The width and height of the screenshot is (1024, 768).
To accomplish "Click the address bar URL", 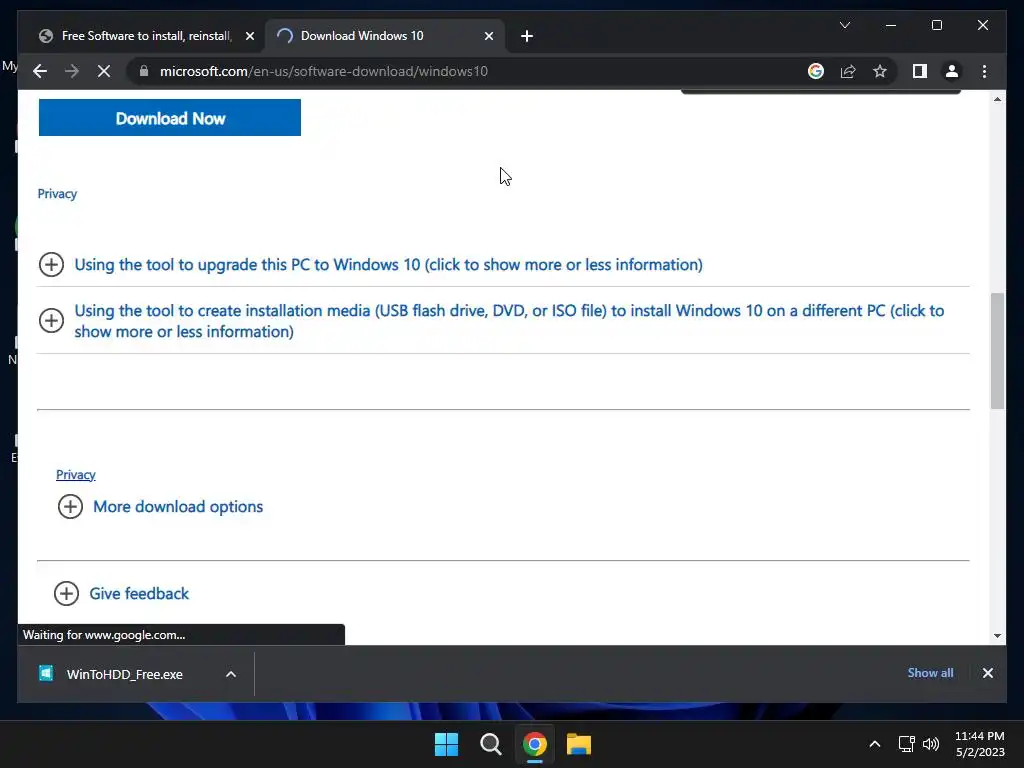I will pos(323,71).
